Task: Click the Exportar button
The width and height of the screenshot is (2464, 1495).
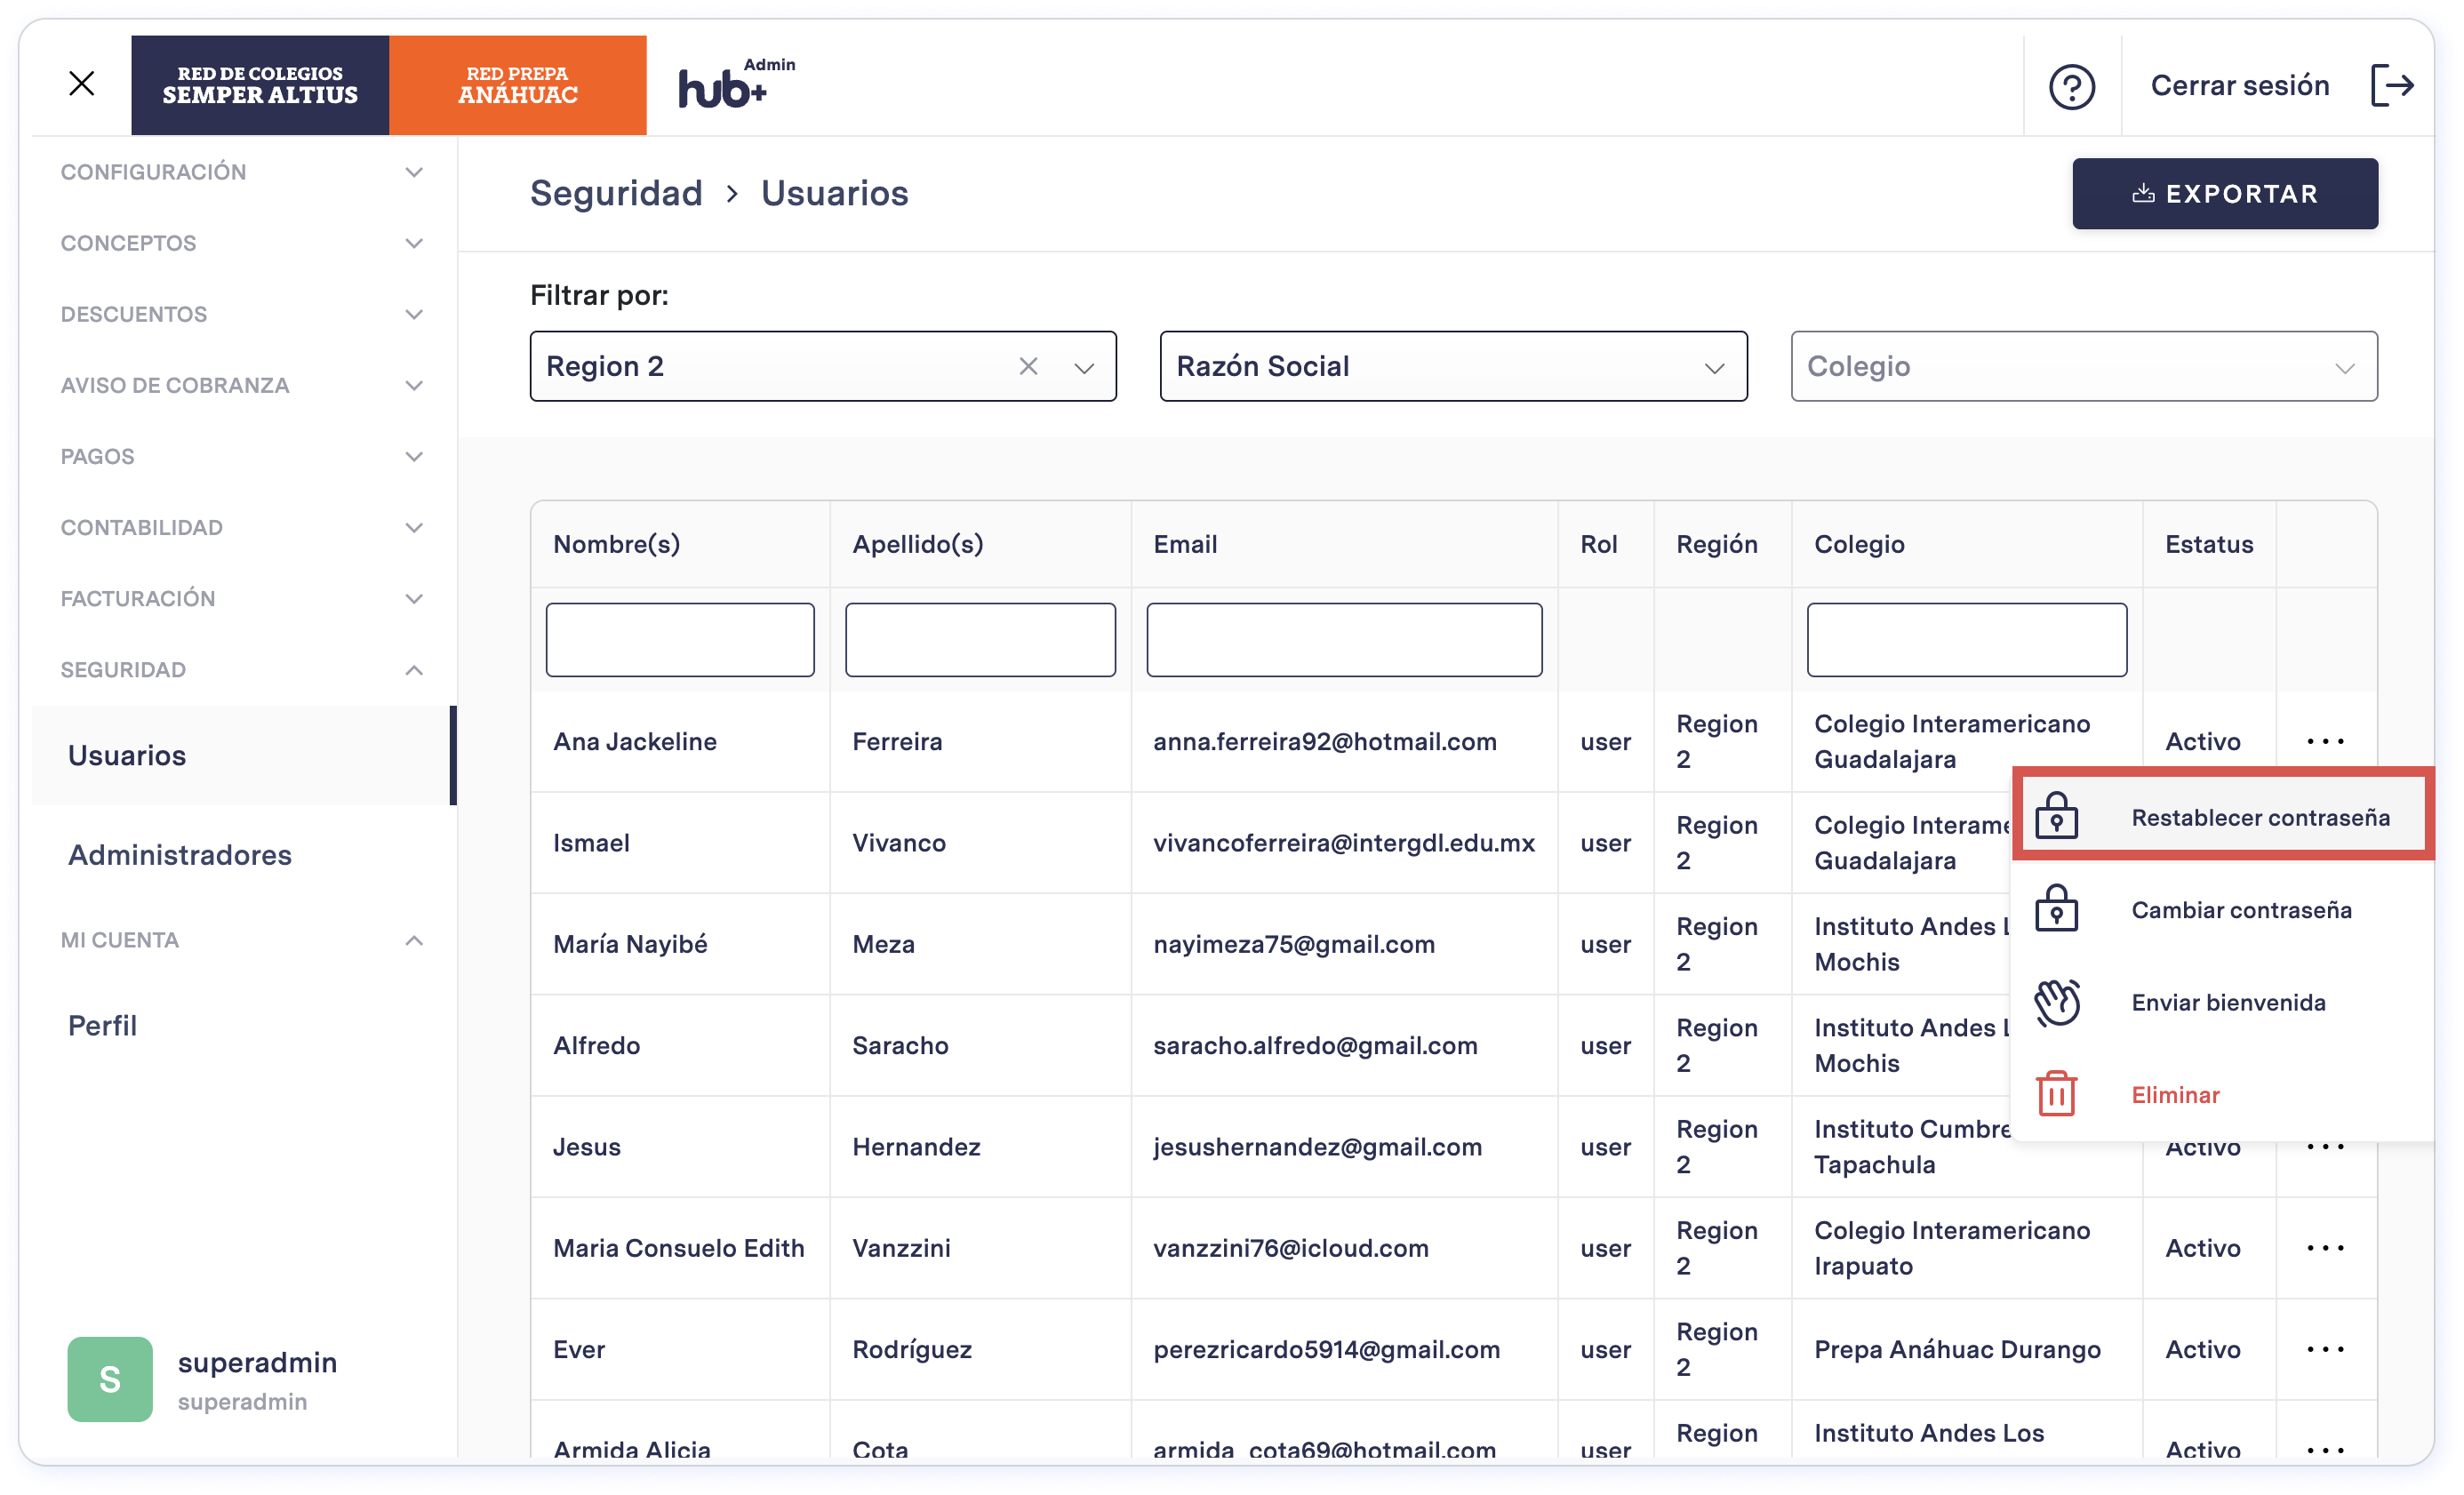Action: (2225, 193)
